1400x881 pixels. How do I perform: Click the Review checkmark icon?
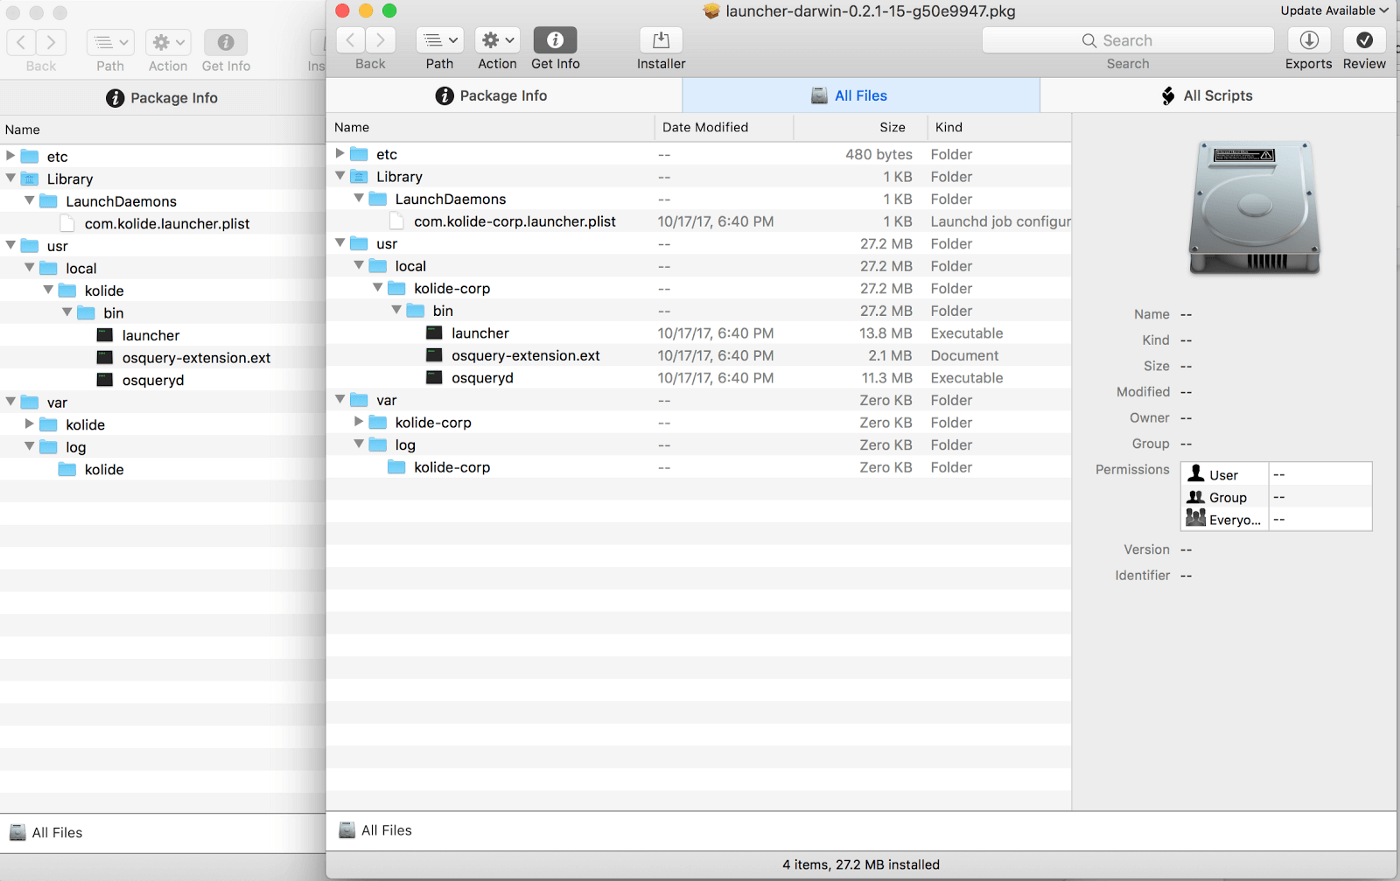click(1364, 40)
